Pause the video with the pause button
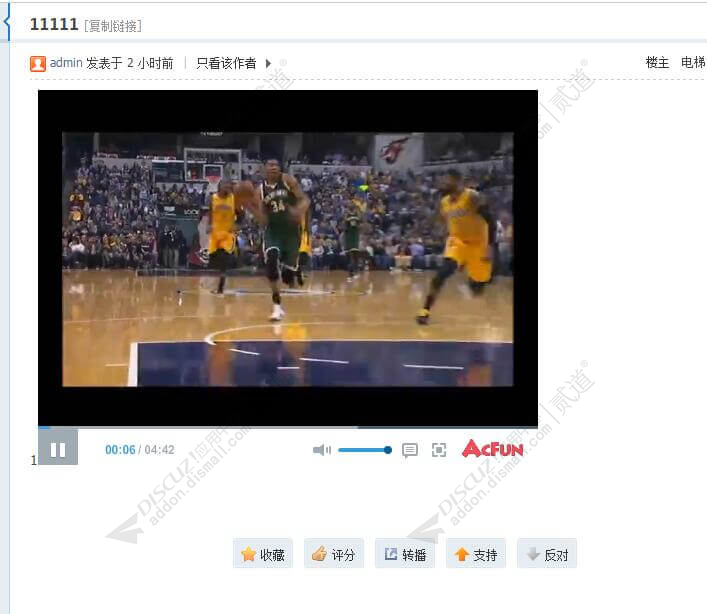Screen dimensions: 707x614 tap(58, 447)
